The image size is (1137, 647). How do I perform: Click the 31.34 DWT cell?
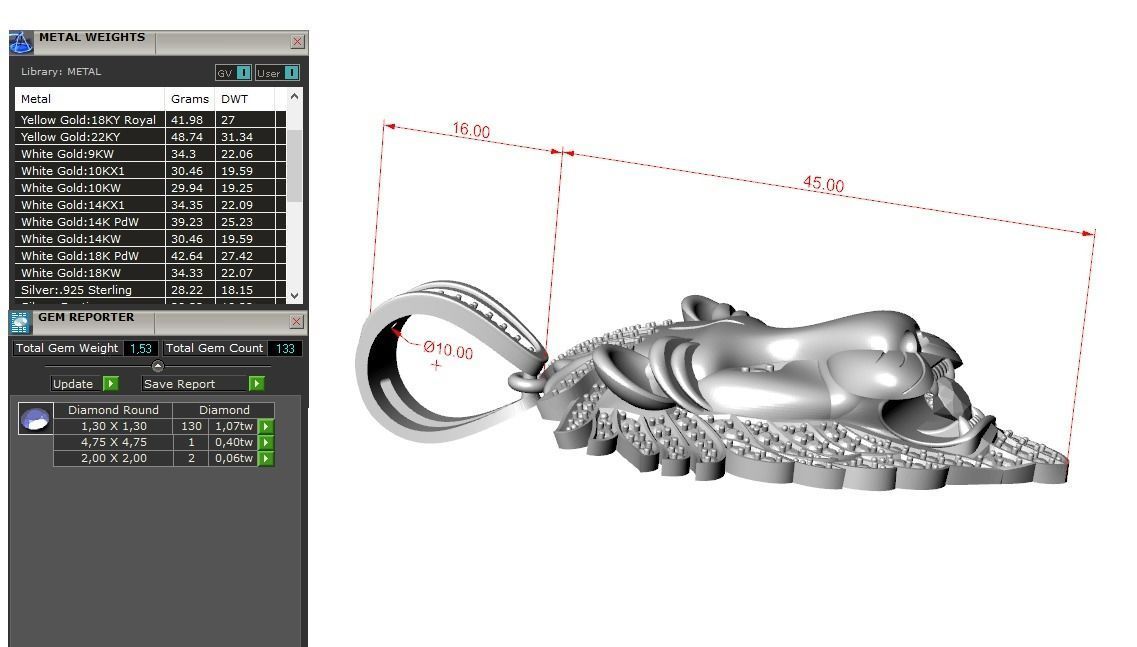coord(245,136)
